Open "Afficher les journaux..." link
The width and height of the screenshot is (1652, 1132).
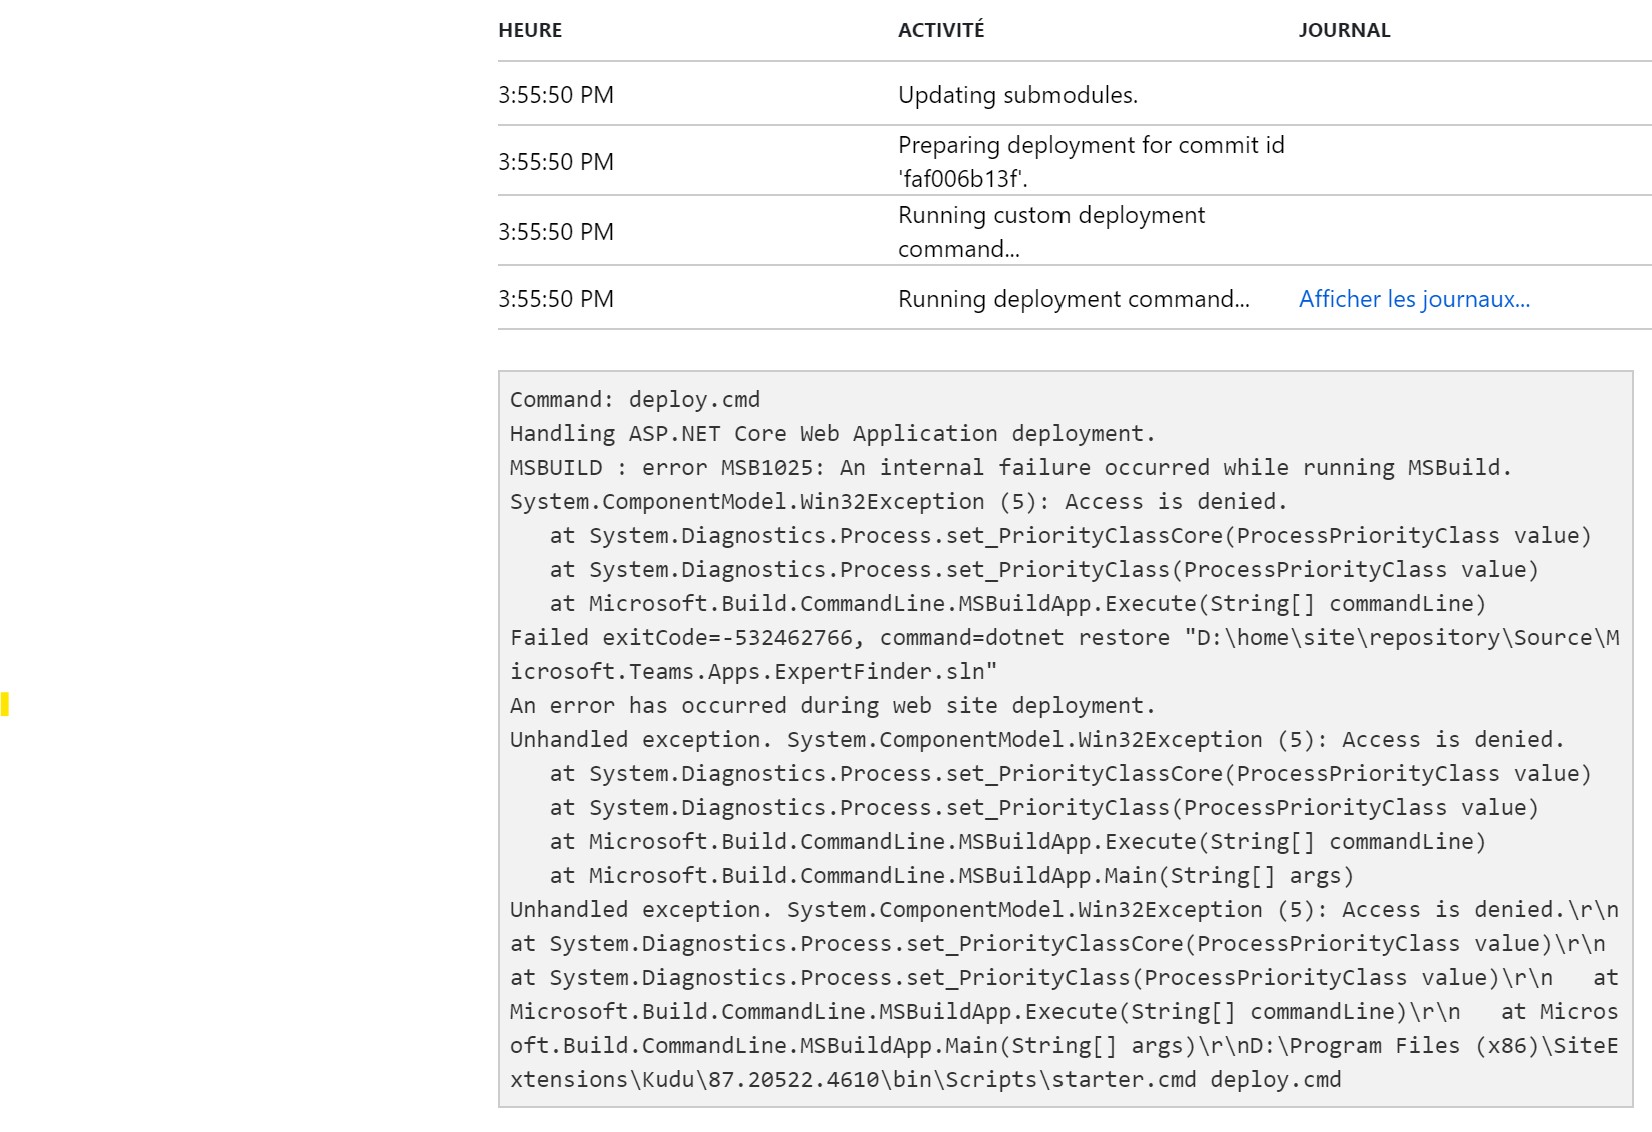[x=1413, y=298]
